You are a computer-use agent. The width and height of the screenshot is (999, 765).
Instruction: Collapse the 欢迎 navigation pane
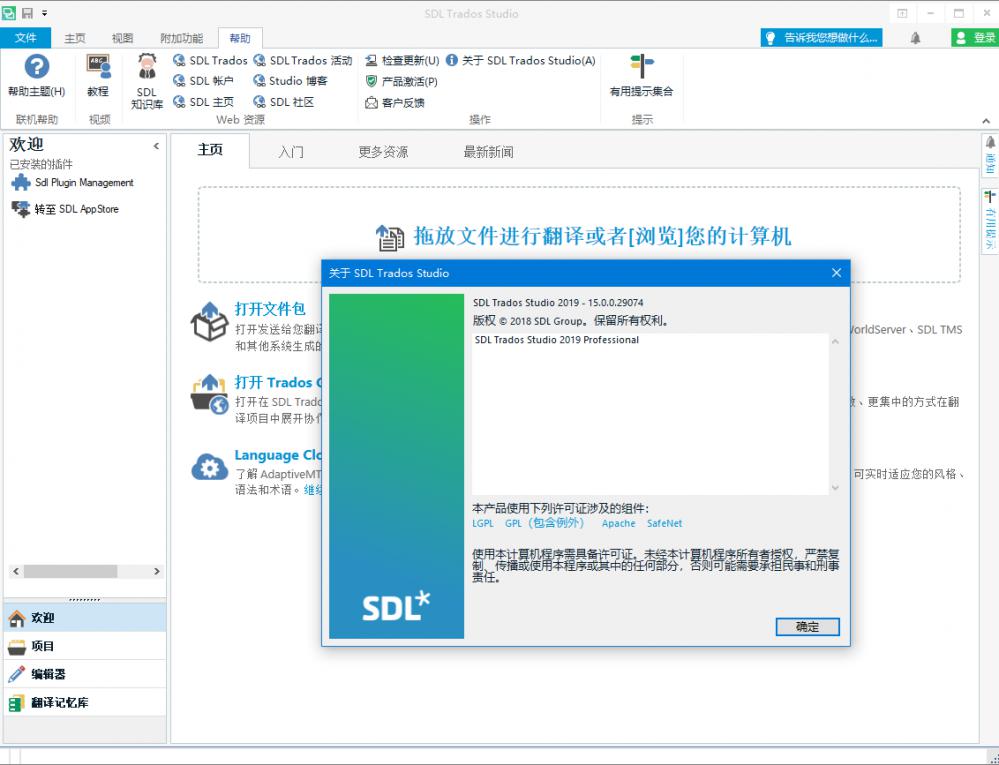156,146
